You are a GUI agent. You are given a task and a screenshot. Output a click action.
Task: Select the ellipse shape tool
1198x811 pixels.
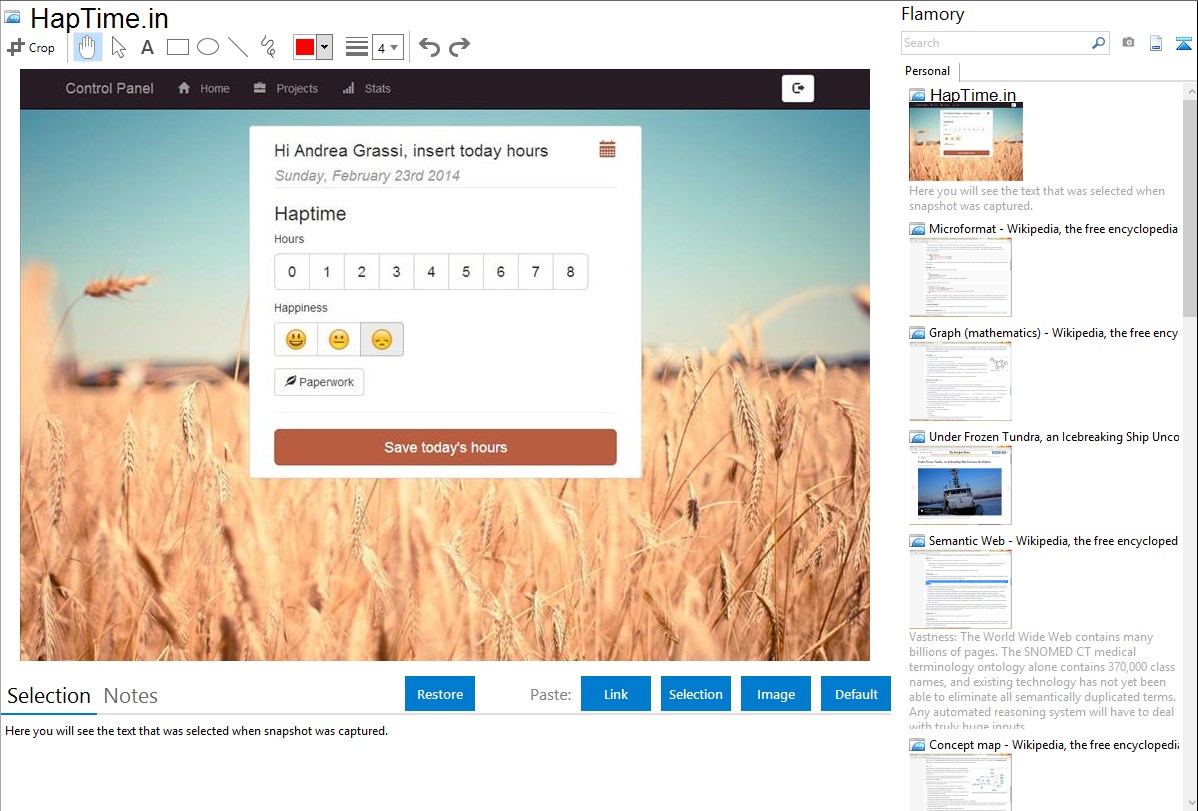click(x=208, y=47)
